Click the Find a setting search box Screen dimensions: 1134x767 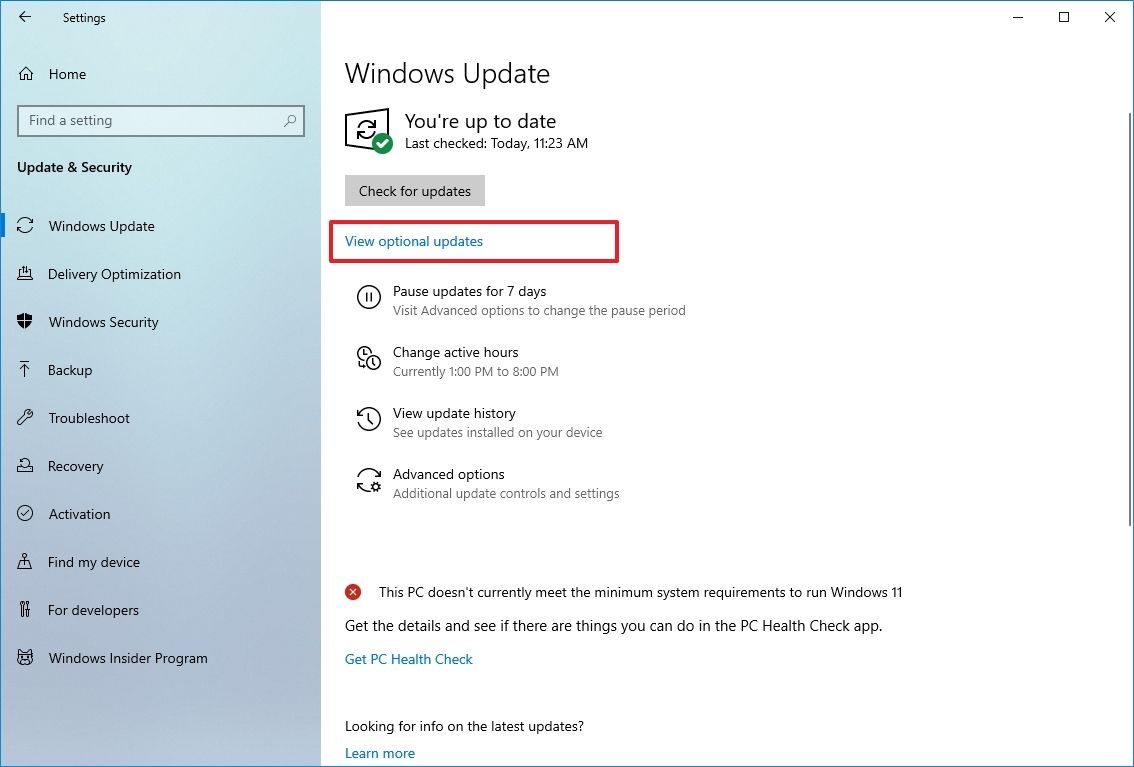[161, 121]
